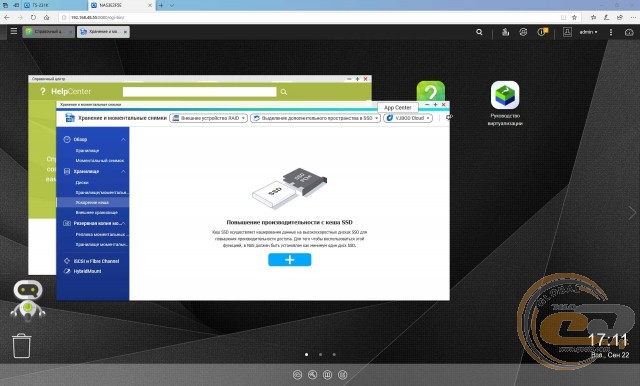This screenshot has width=640, height=386.
Task: Collapse the Резервная копия section chevron
Action: [123, 223]
